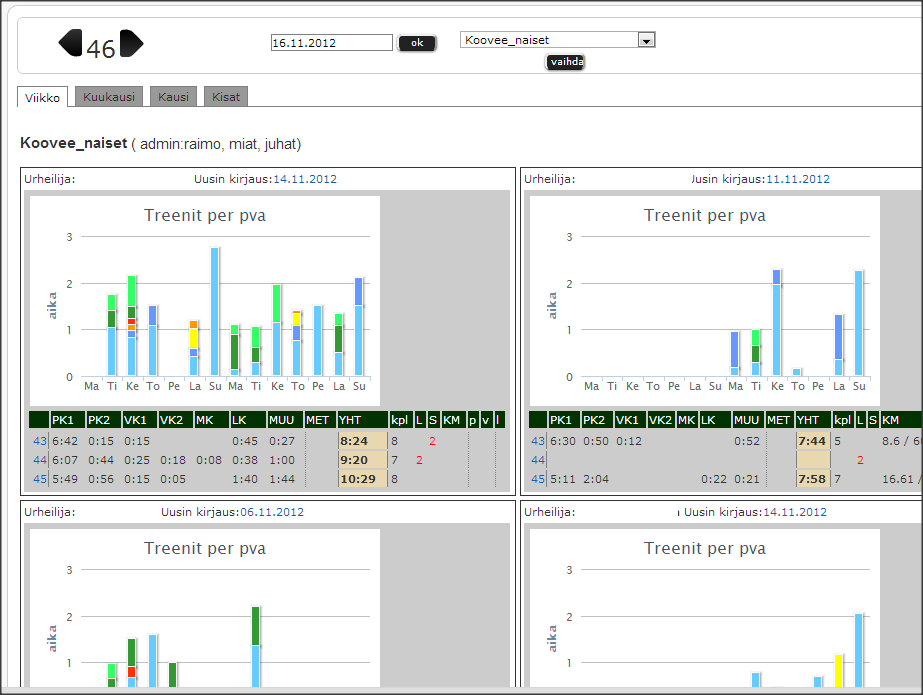
Task: Select the Viikko tab
Action: click(x=42, y=97)
